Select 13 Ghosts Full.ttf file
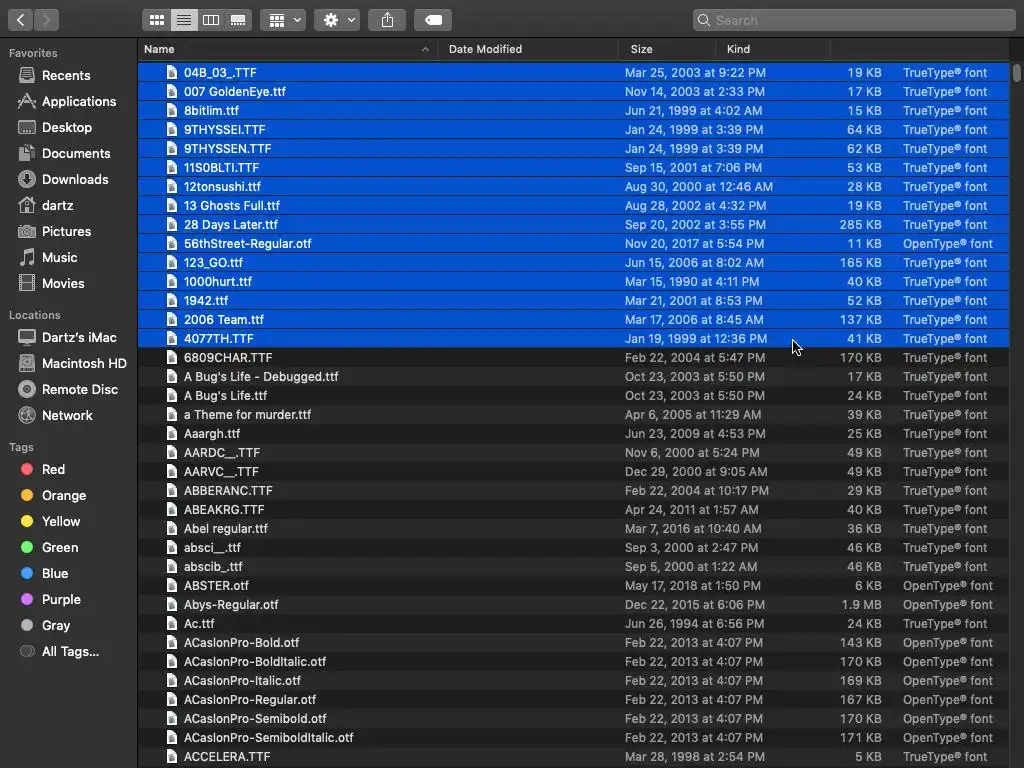1024x768 pixels. coord(573,206)
